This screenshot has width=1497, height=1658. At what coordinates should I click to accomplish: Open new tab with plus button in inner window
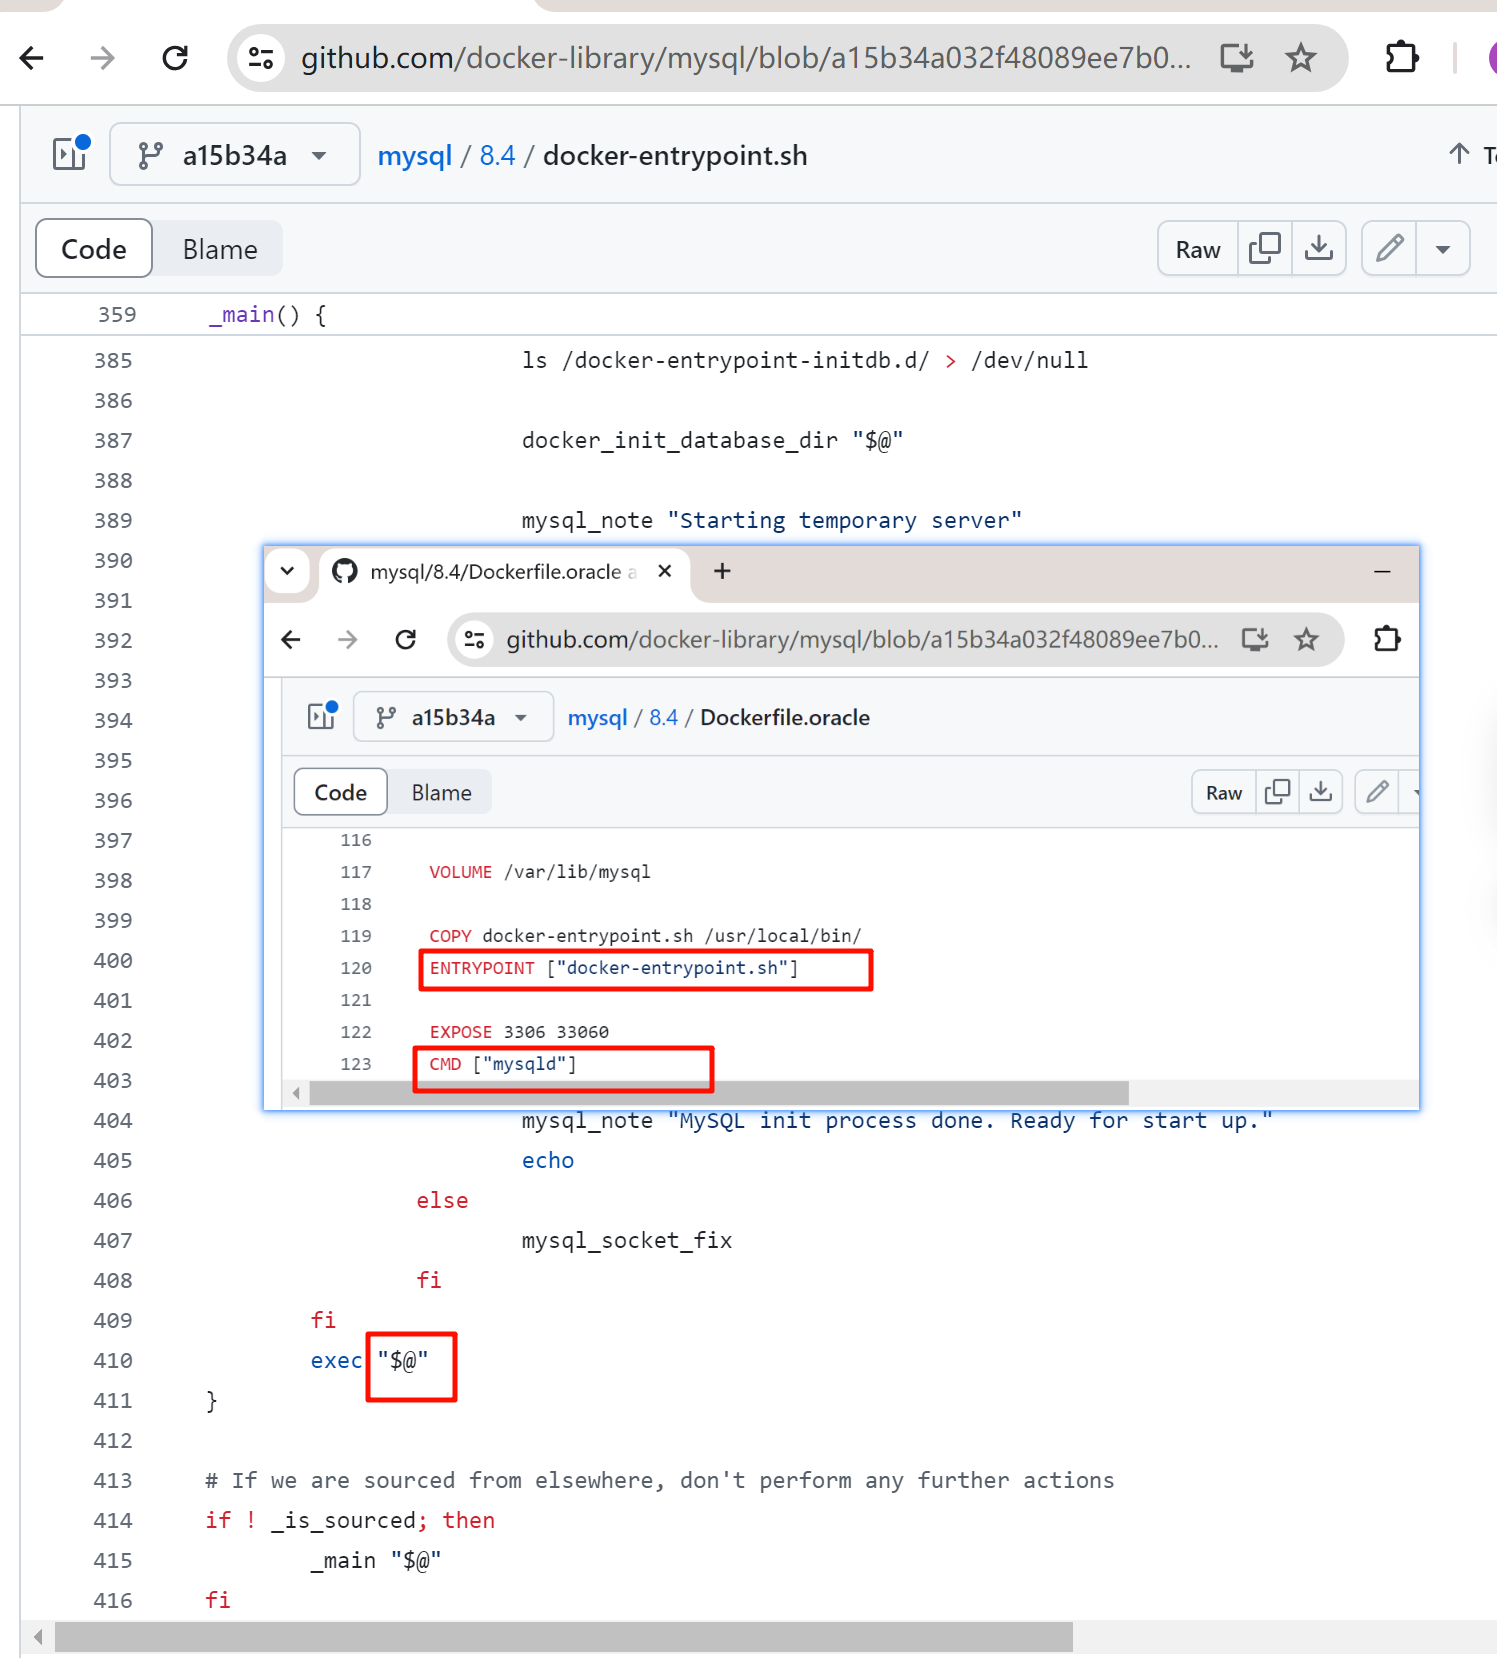[722, 571]
